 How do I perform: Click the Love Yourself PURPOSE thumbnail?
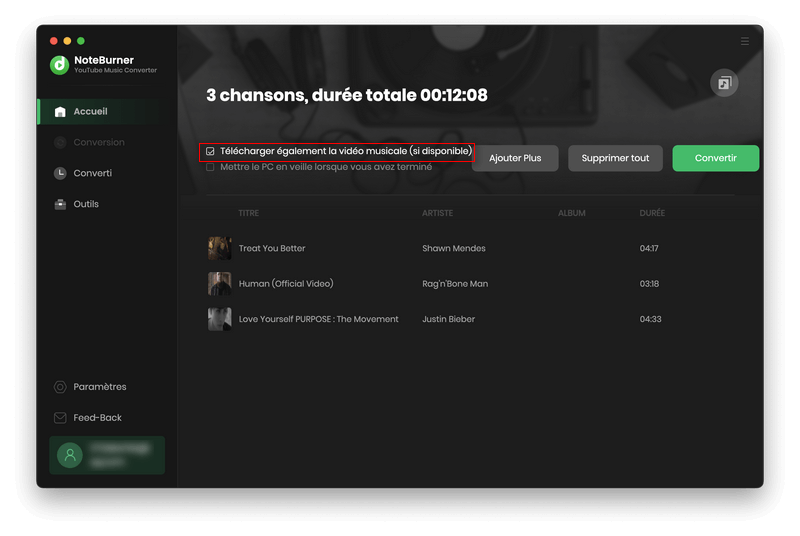(219, 319)
